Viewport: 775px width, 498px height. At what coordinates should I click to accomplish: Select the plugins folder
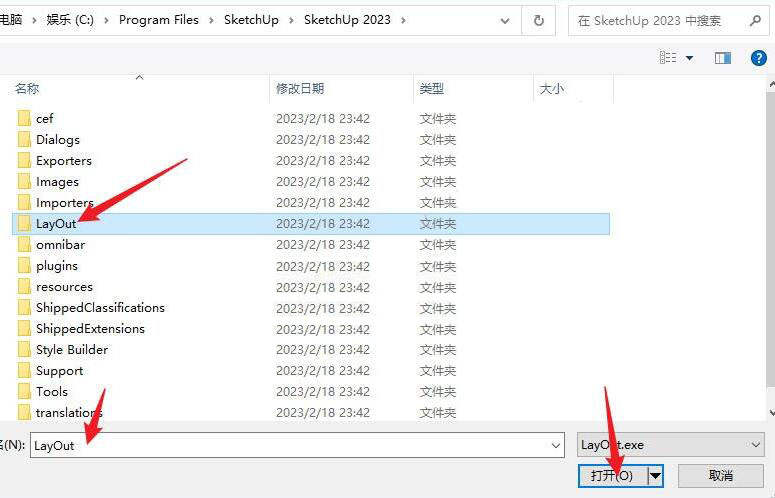click(x=57, y=266)
